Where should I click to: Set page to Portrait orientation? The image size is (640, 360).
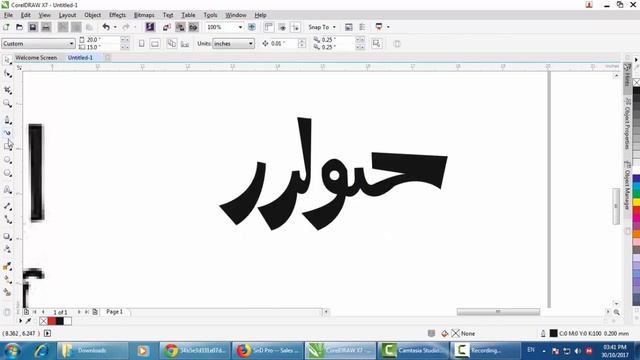coord(142,44)
